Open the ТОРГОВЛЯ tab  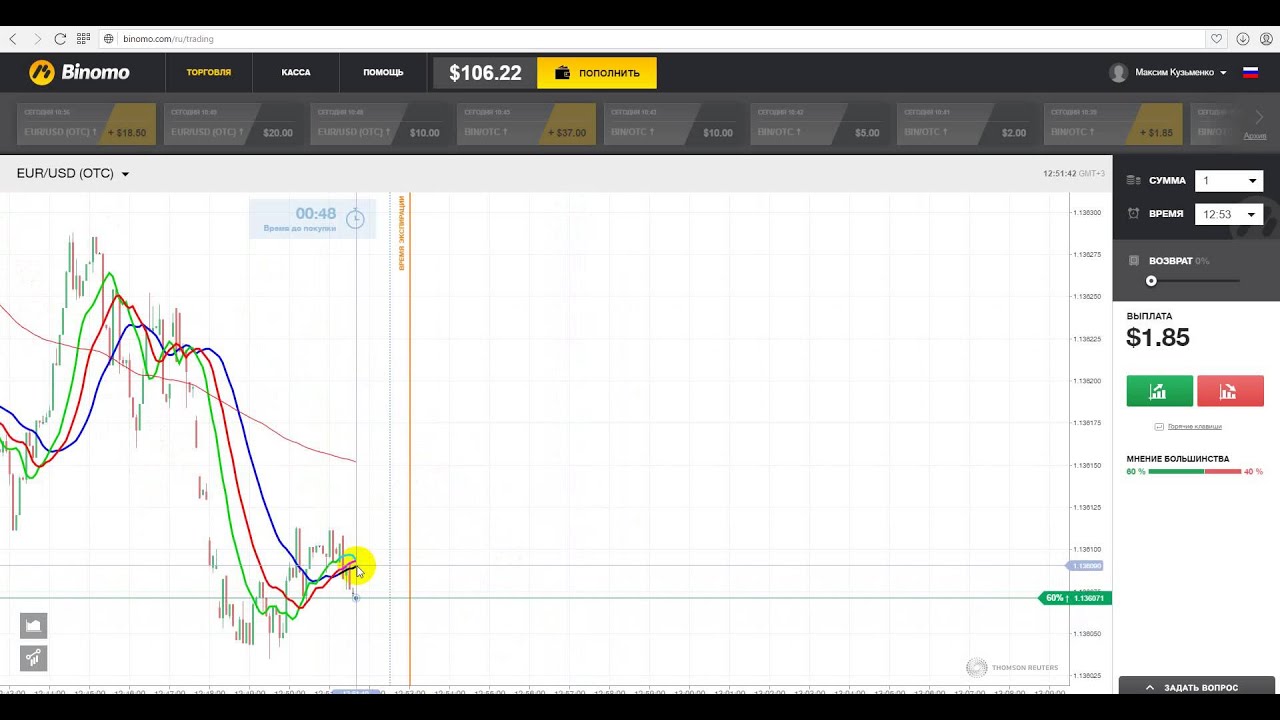click(209, 72)
